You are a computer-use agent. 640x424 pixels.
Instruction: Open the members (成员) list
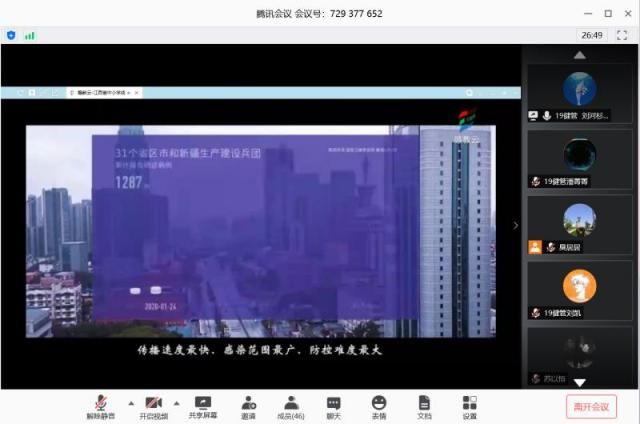pos(291,406)
